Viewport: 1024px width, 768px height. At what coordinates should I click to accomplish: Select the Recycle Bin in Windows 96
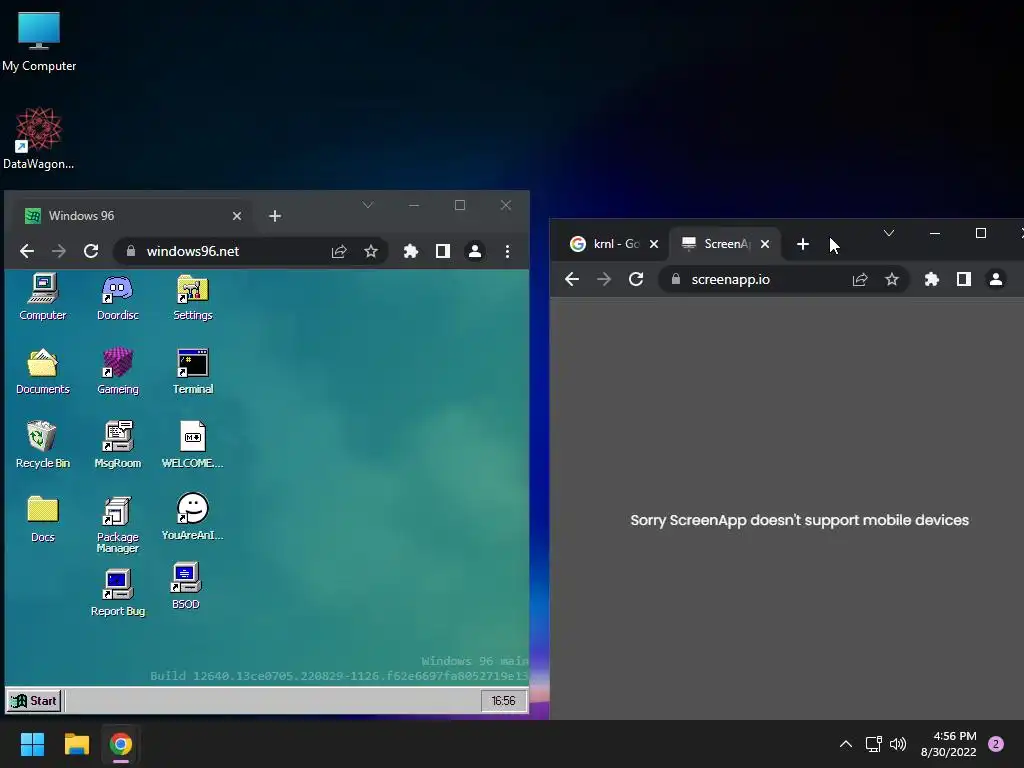tap(42, 445)
